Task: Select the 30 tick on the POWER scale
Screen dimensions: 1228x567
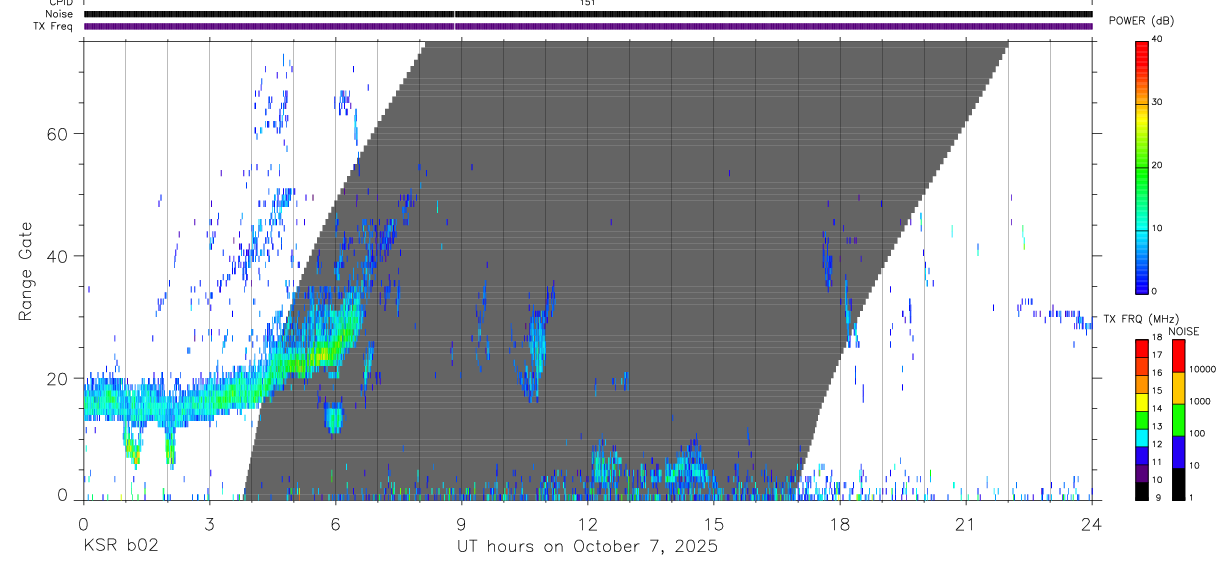Action: (1158, 102)
